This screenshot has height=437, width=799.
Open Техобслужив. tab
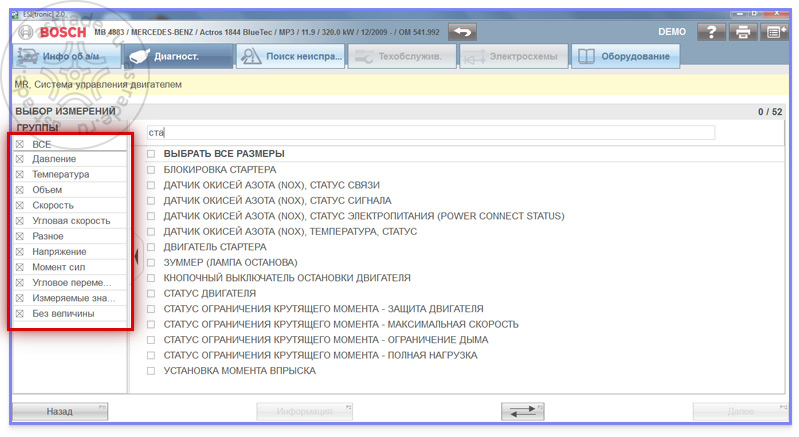click(402, 56)
